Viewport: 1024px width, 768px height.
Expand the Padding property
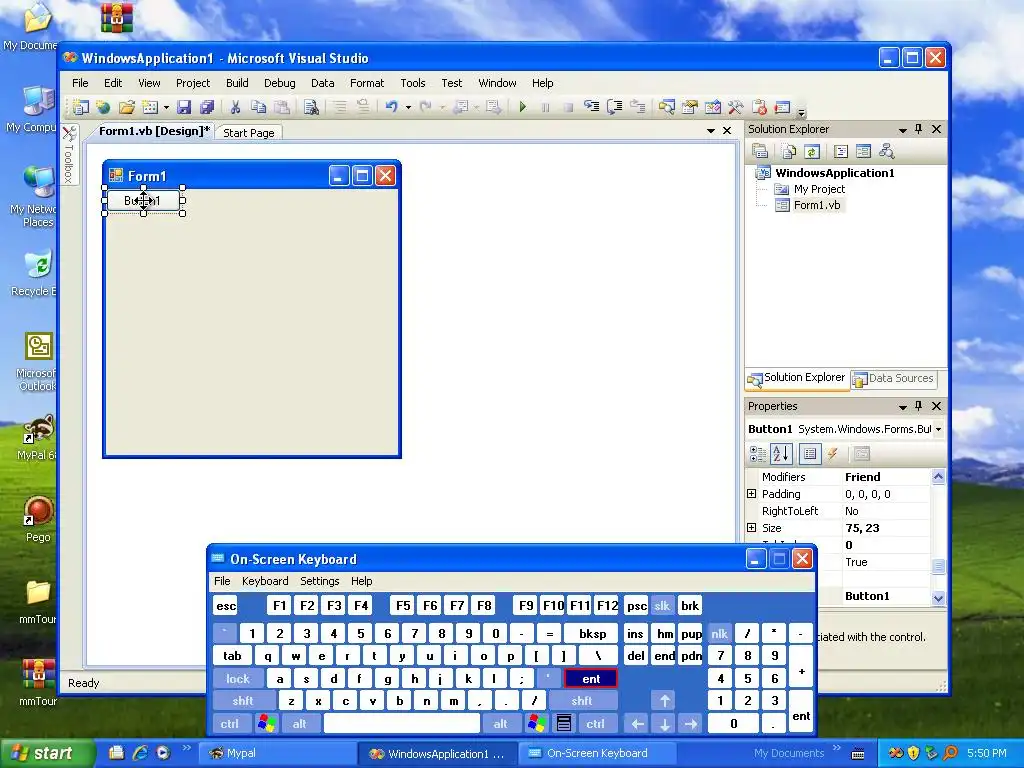[x=752, y=494]
